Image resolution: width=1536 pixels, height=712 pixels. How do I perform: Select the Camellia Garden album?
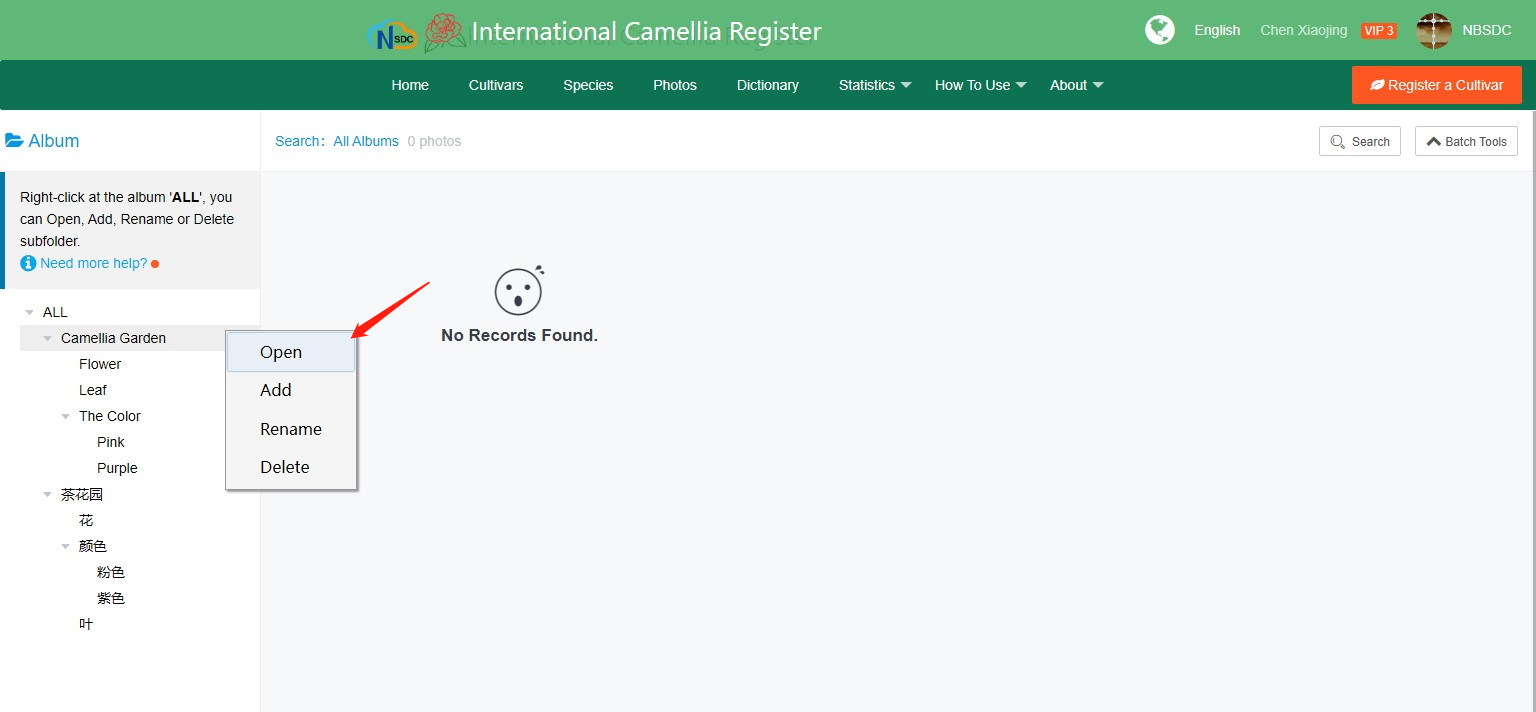113,338
